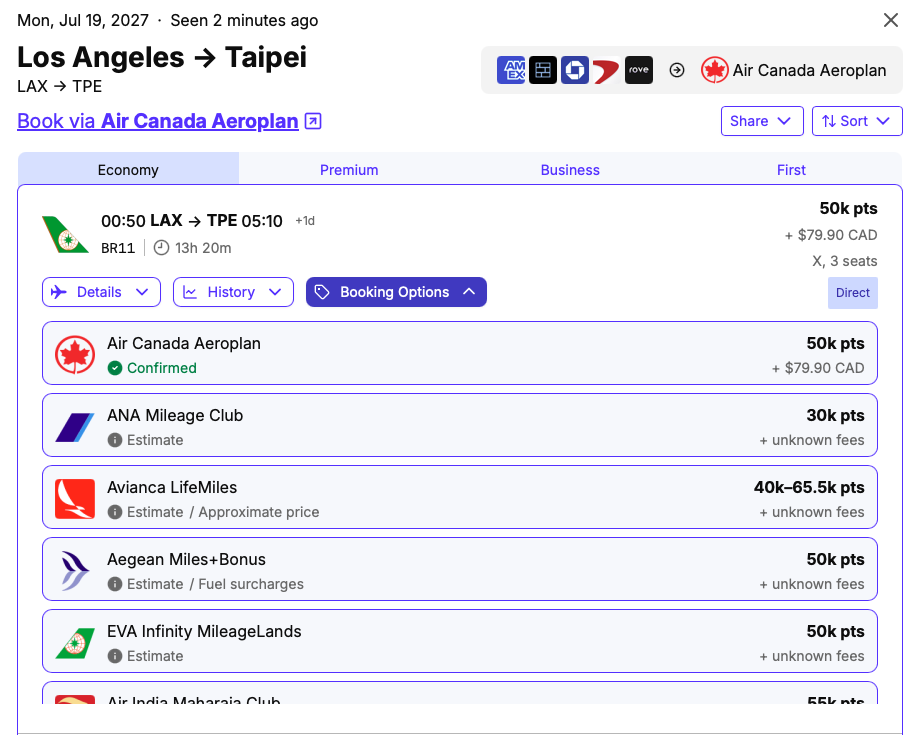Click the BR11 flight number
920x735 pixels.
(118, 248)
